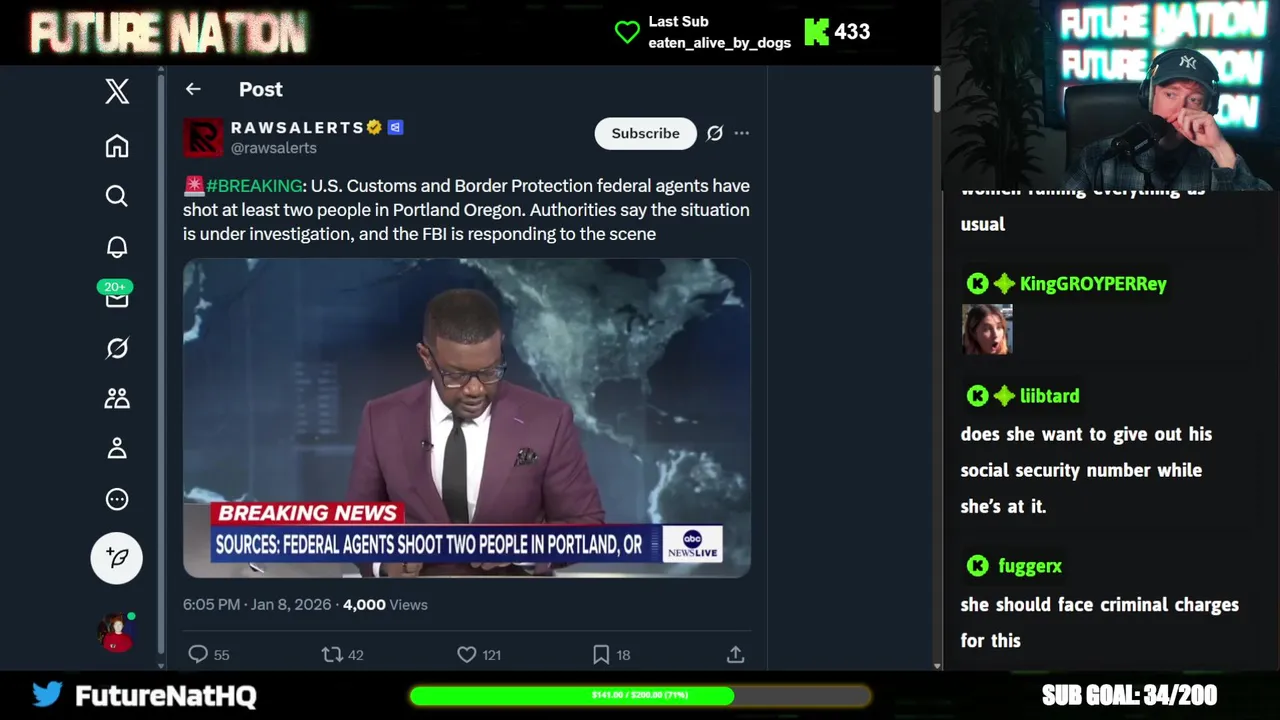Click the #BREAKING hashtag

(254, 186)
